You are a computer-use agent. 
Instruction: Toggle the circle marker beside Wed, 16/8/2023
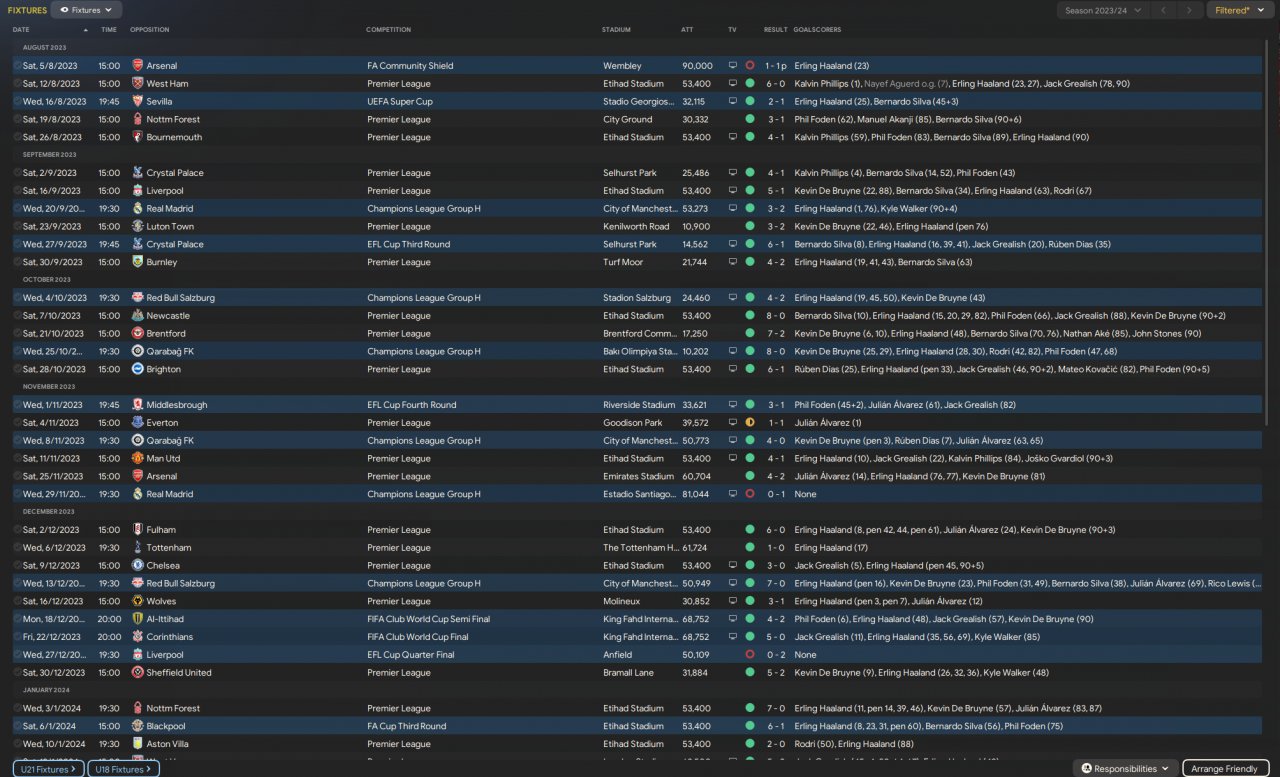tap(17, 102)
